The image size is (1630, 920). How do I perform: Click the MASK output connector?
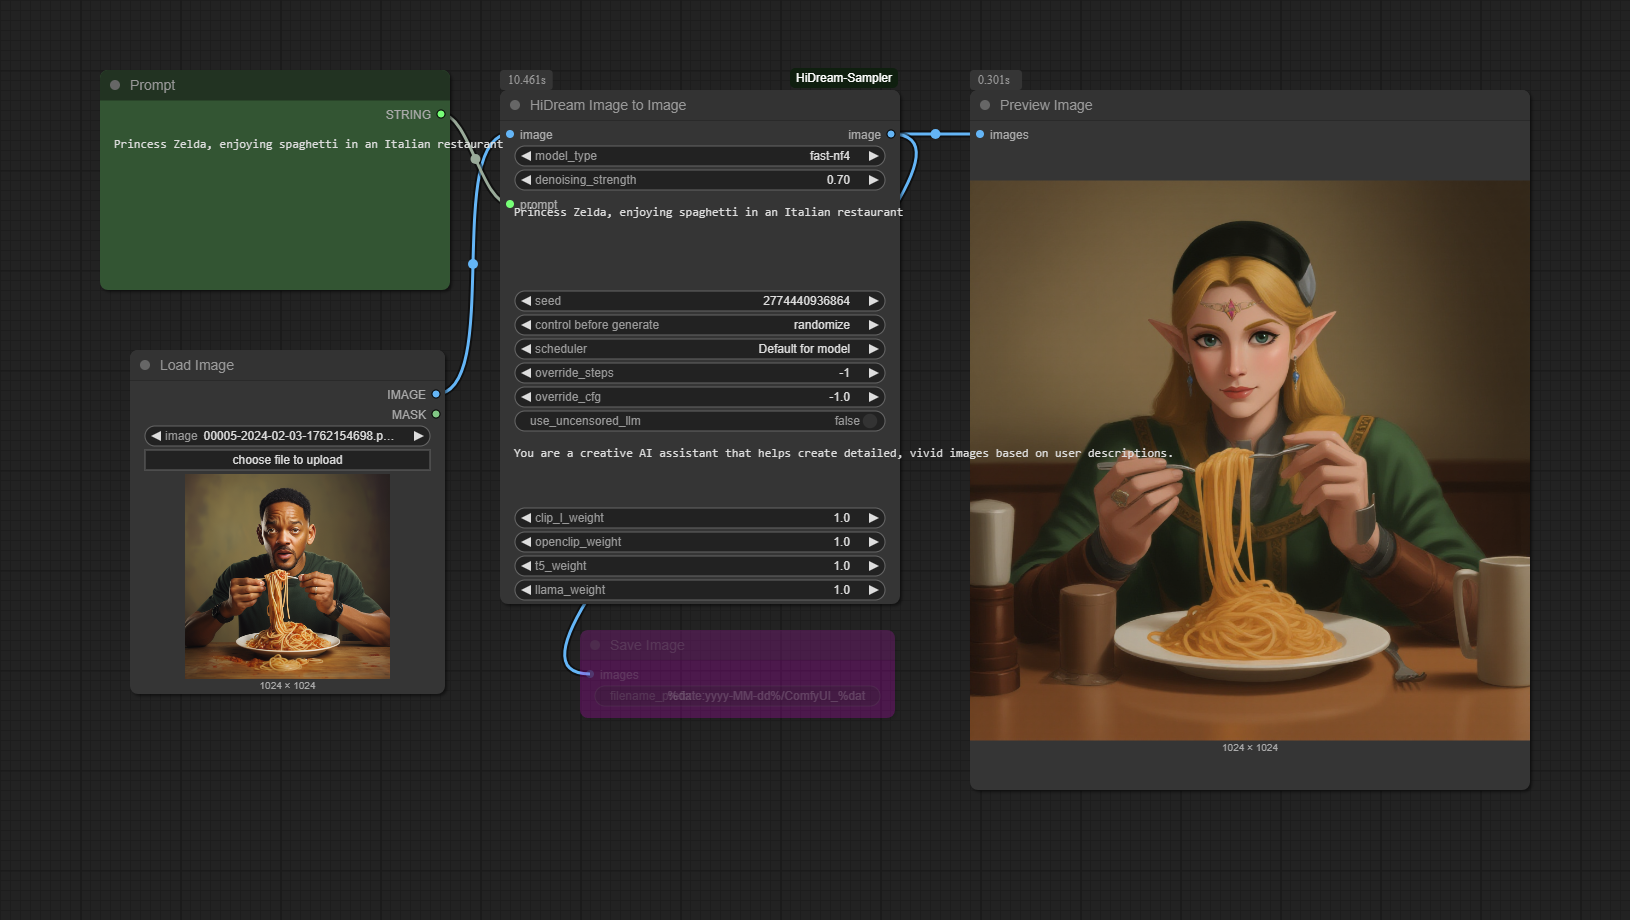click(436, 414)
